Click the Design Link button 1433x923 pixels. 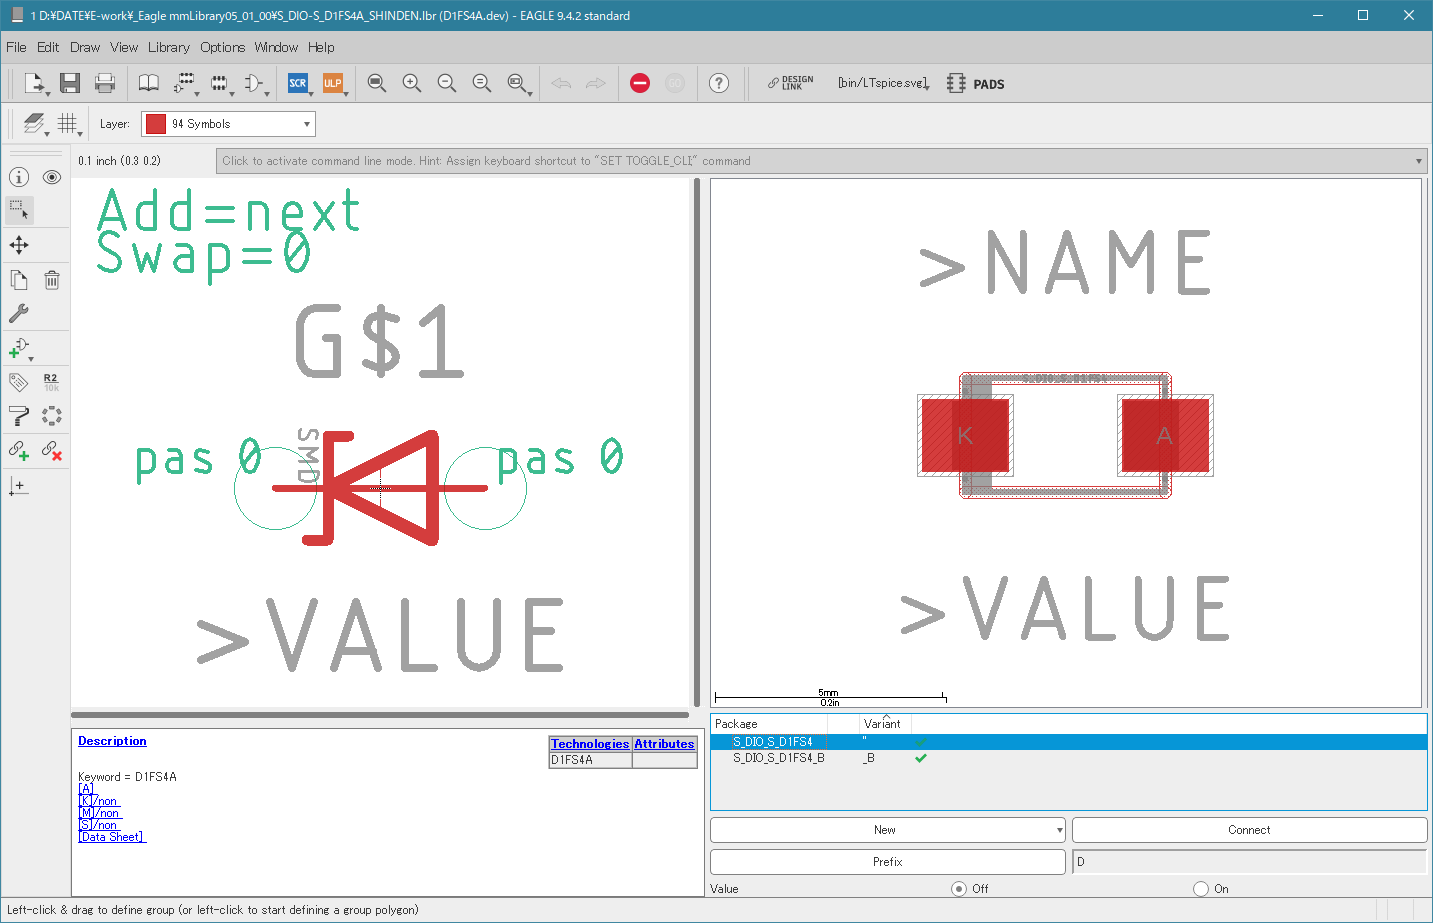tap(790, 83)
